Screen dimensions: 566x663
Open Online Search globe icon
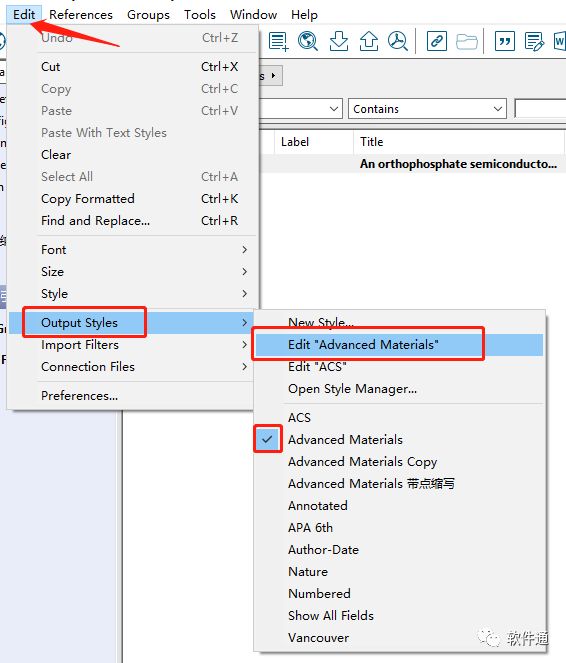pyautogui.click(x=308, y=41)
